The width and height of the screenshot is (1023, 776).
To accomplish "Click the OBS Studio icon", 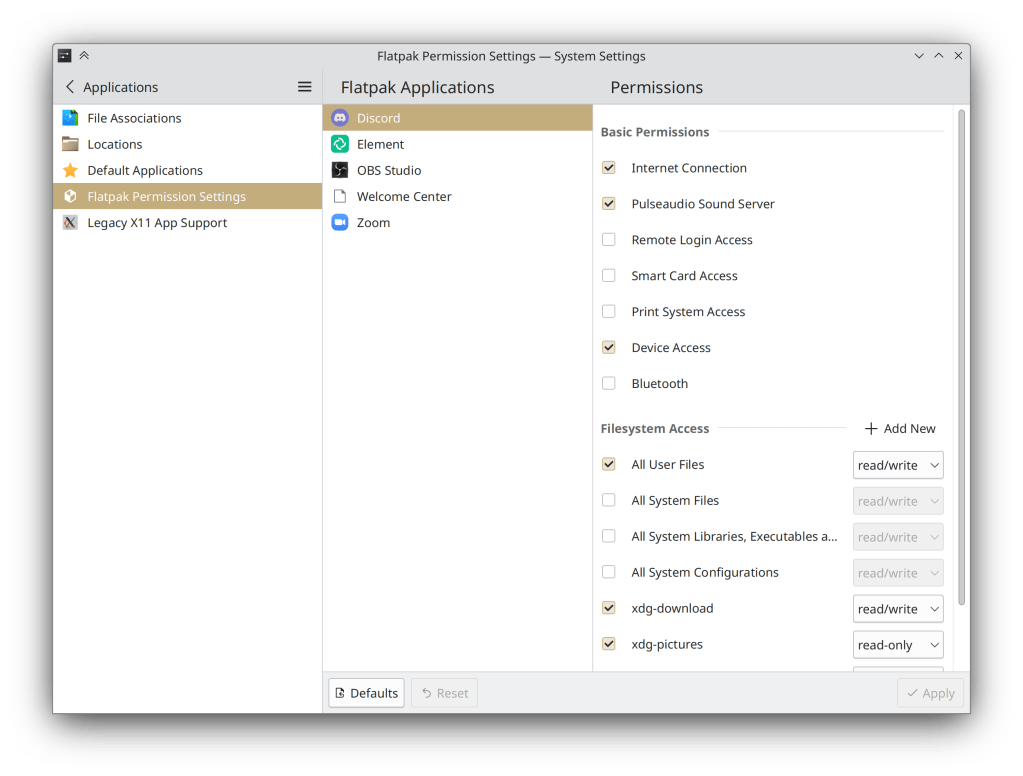I will tap(341, 170).
